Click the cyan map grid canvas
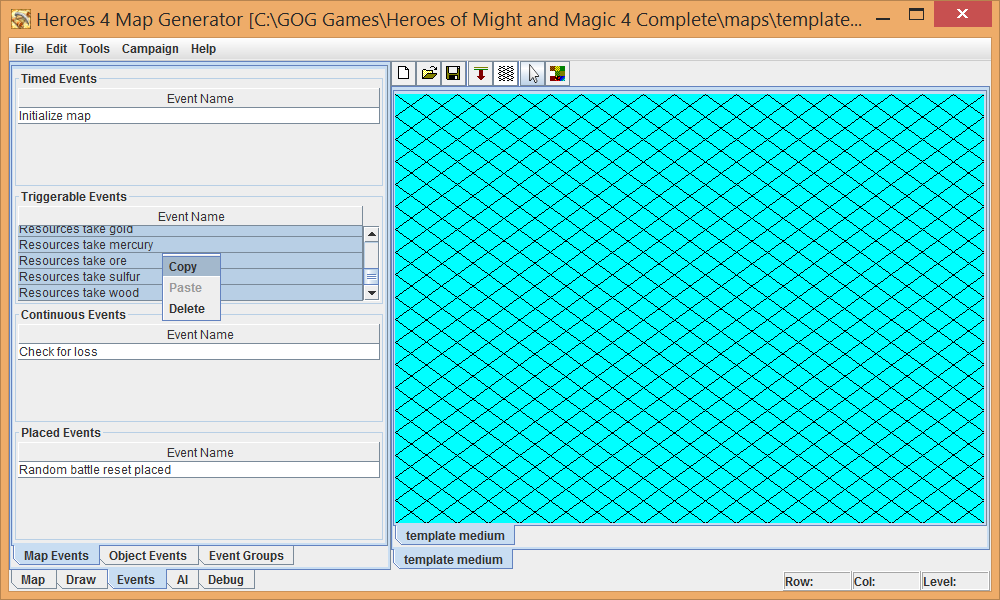Viewport: 1000px width, 600px height. (689, 309)
